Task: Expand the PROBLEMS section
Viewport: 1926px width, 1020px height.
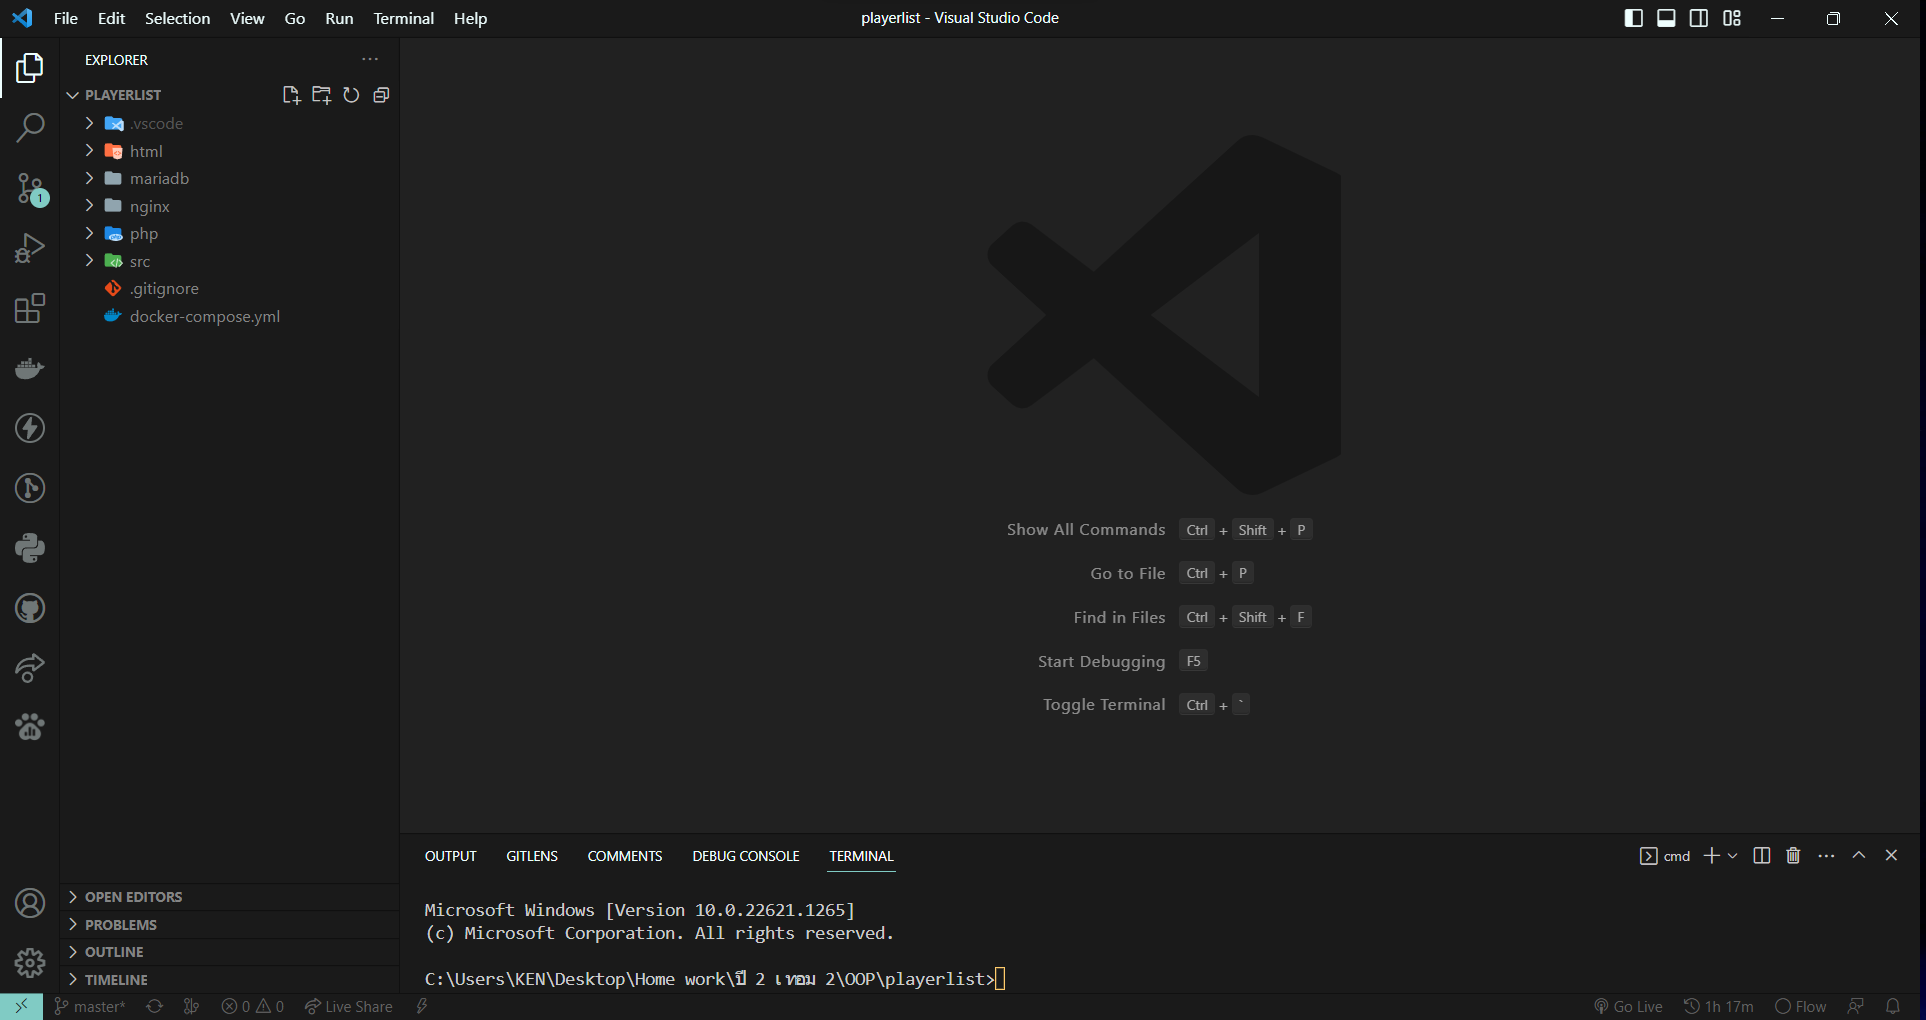Action: (x=120, y=924)
